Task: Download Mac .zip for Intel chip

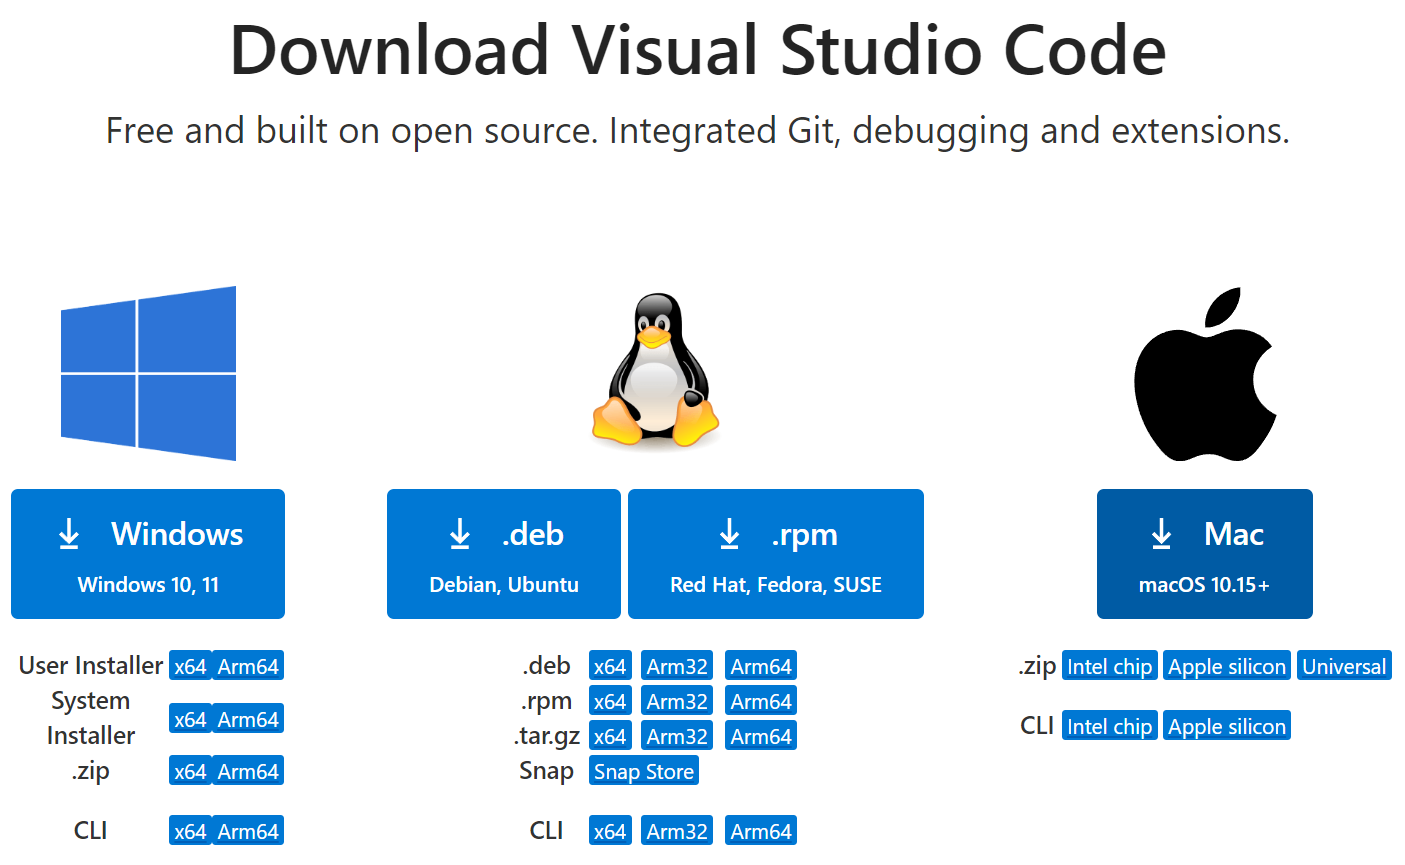Action: tap(1110, 666)
